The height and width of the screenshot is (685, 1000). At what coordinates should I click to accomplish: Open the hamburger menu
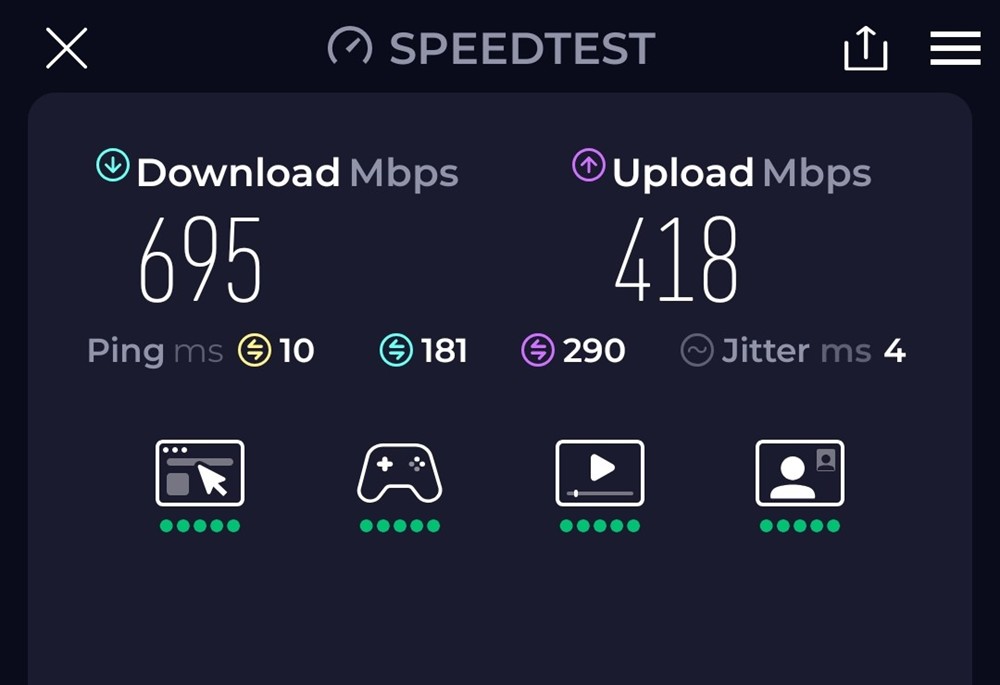[x=955, y=48]
